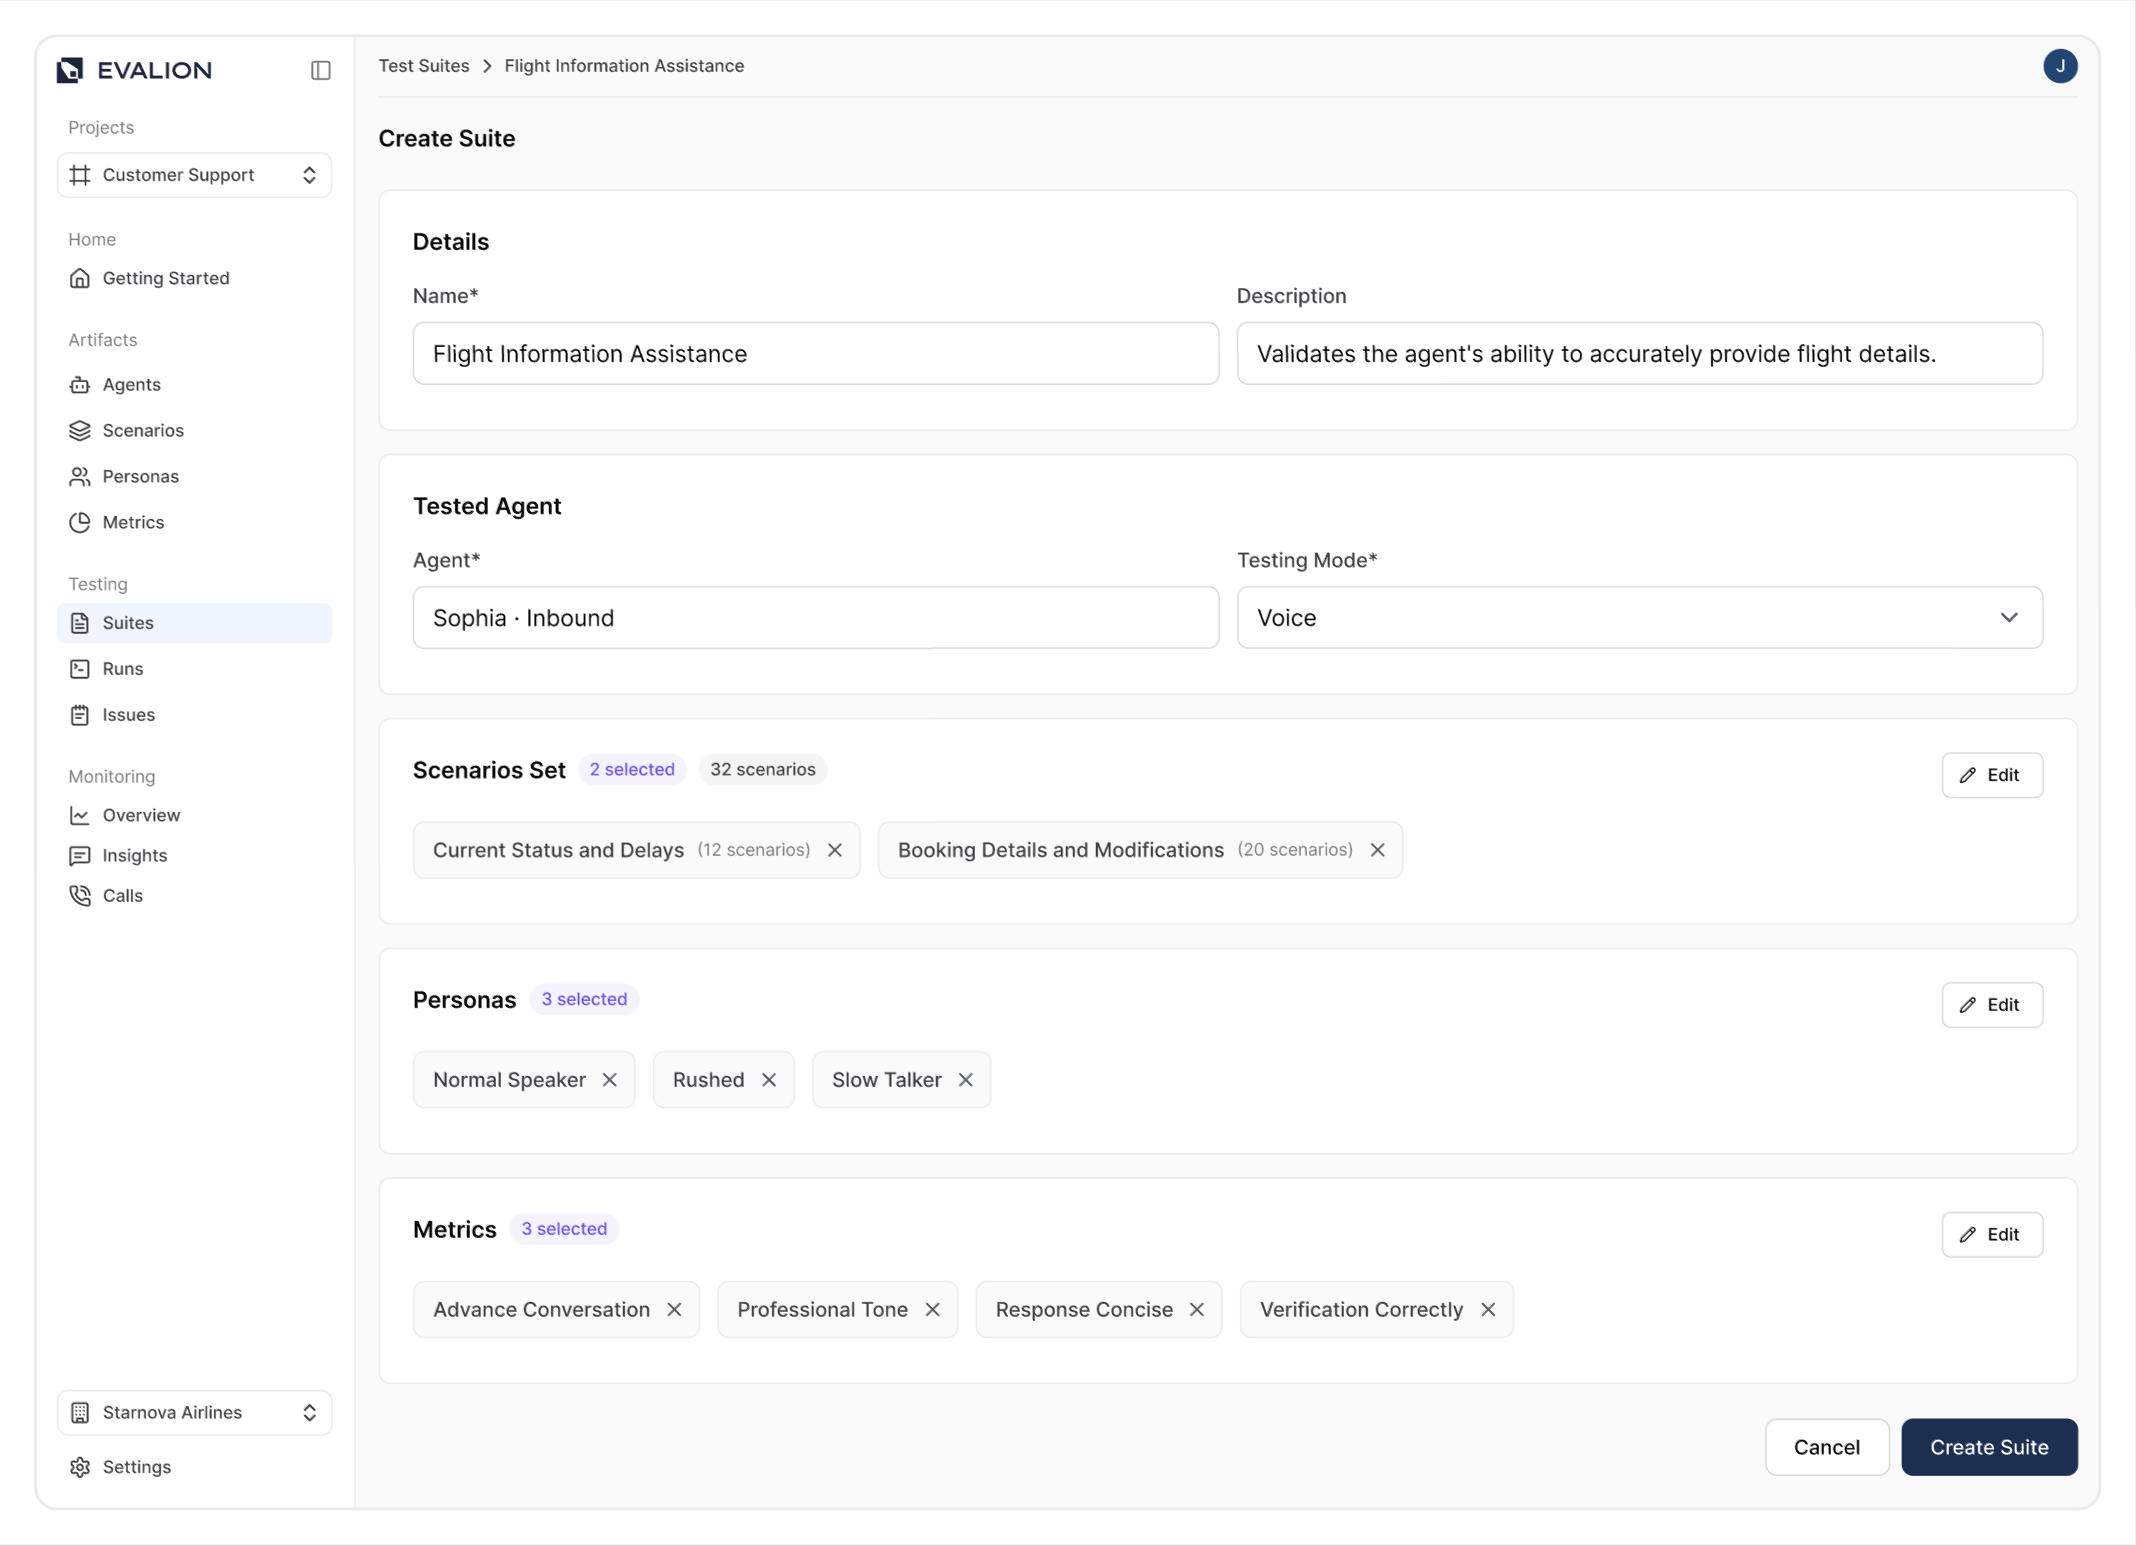
Task: Dismiss the Current Status and Delays scenario set
Action: click(836, 850)
